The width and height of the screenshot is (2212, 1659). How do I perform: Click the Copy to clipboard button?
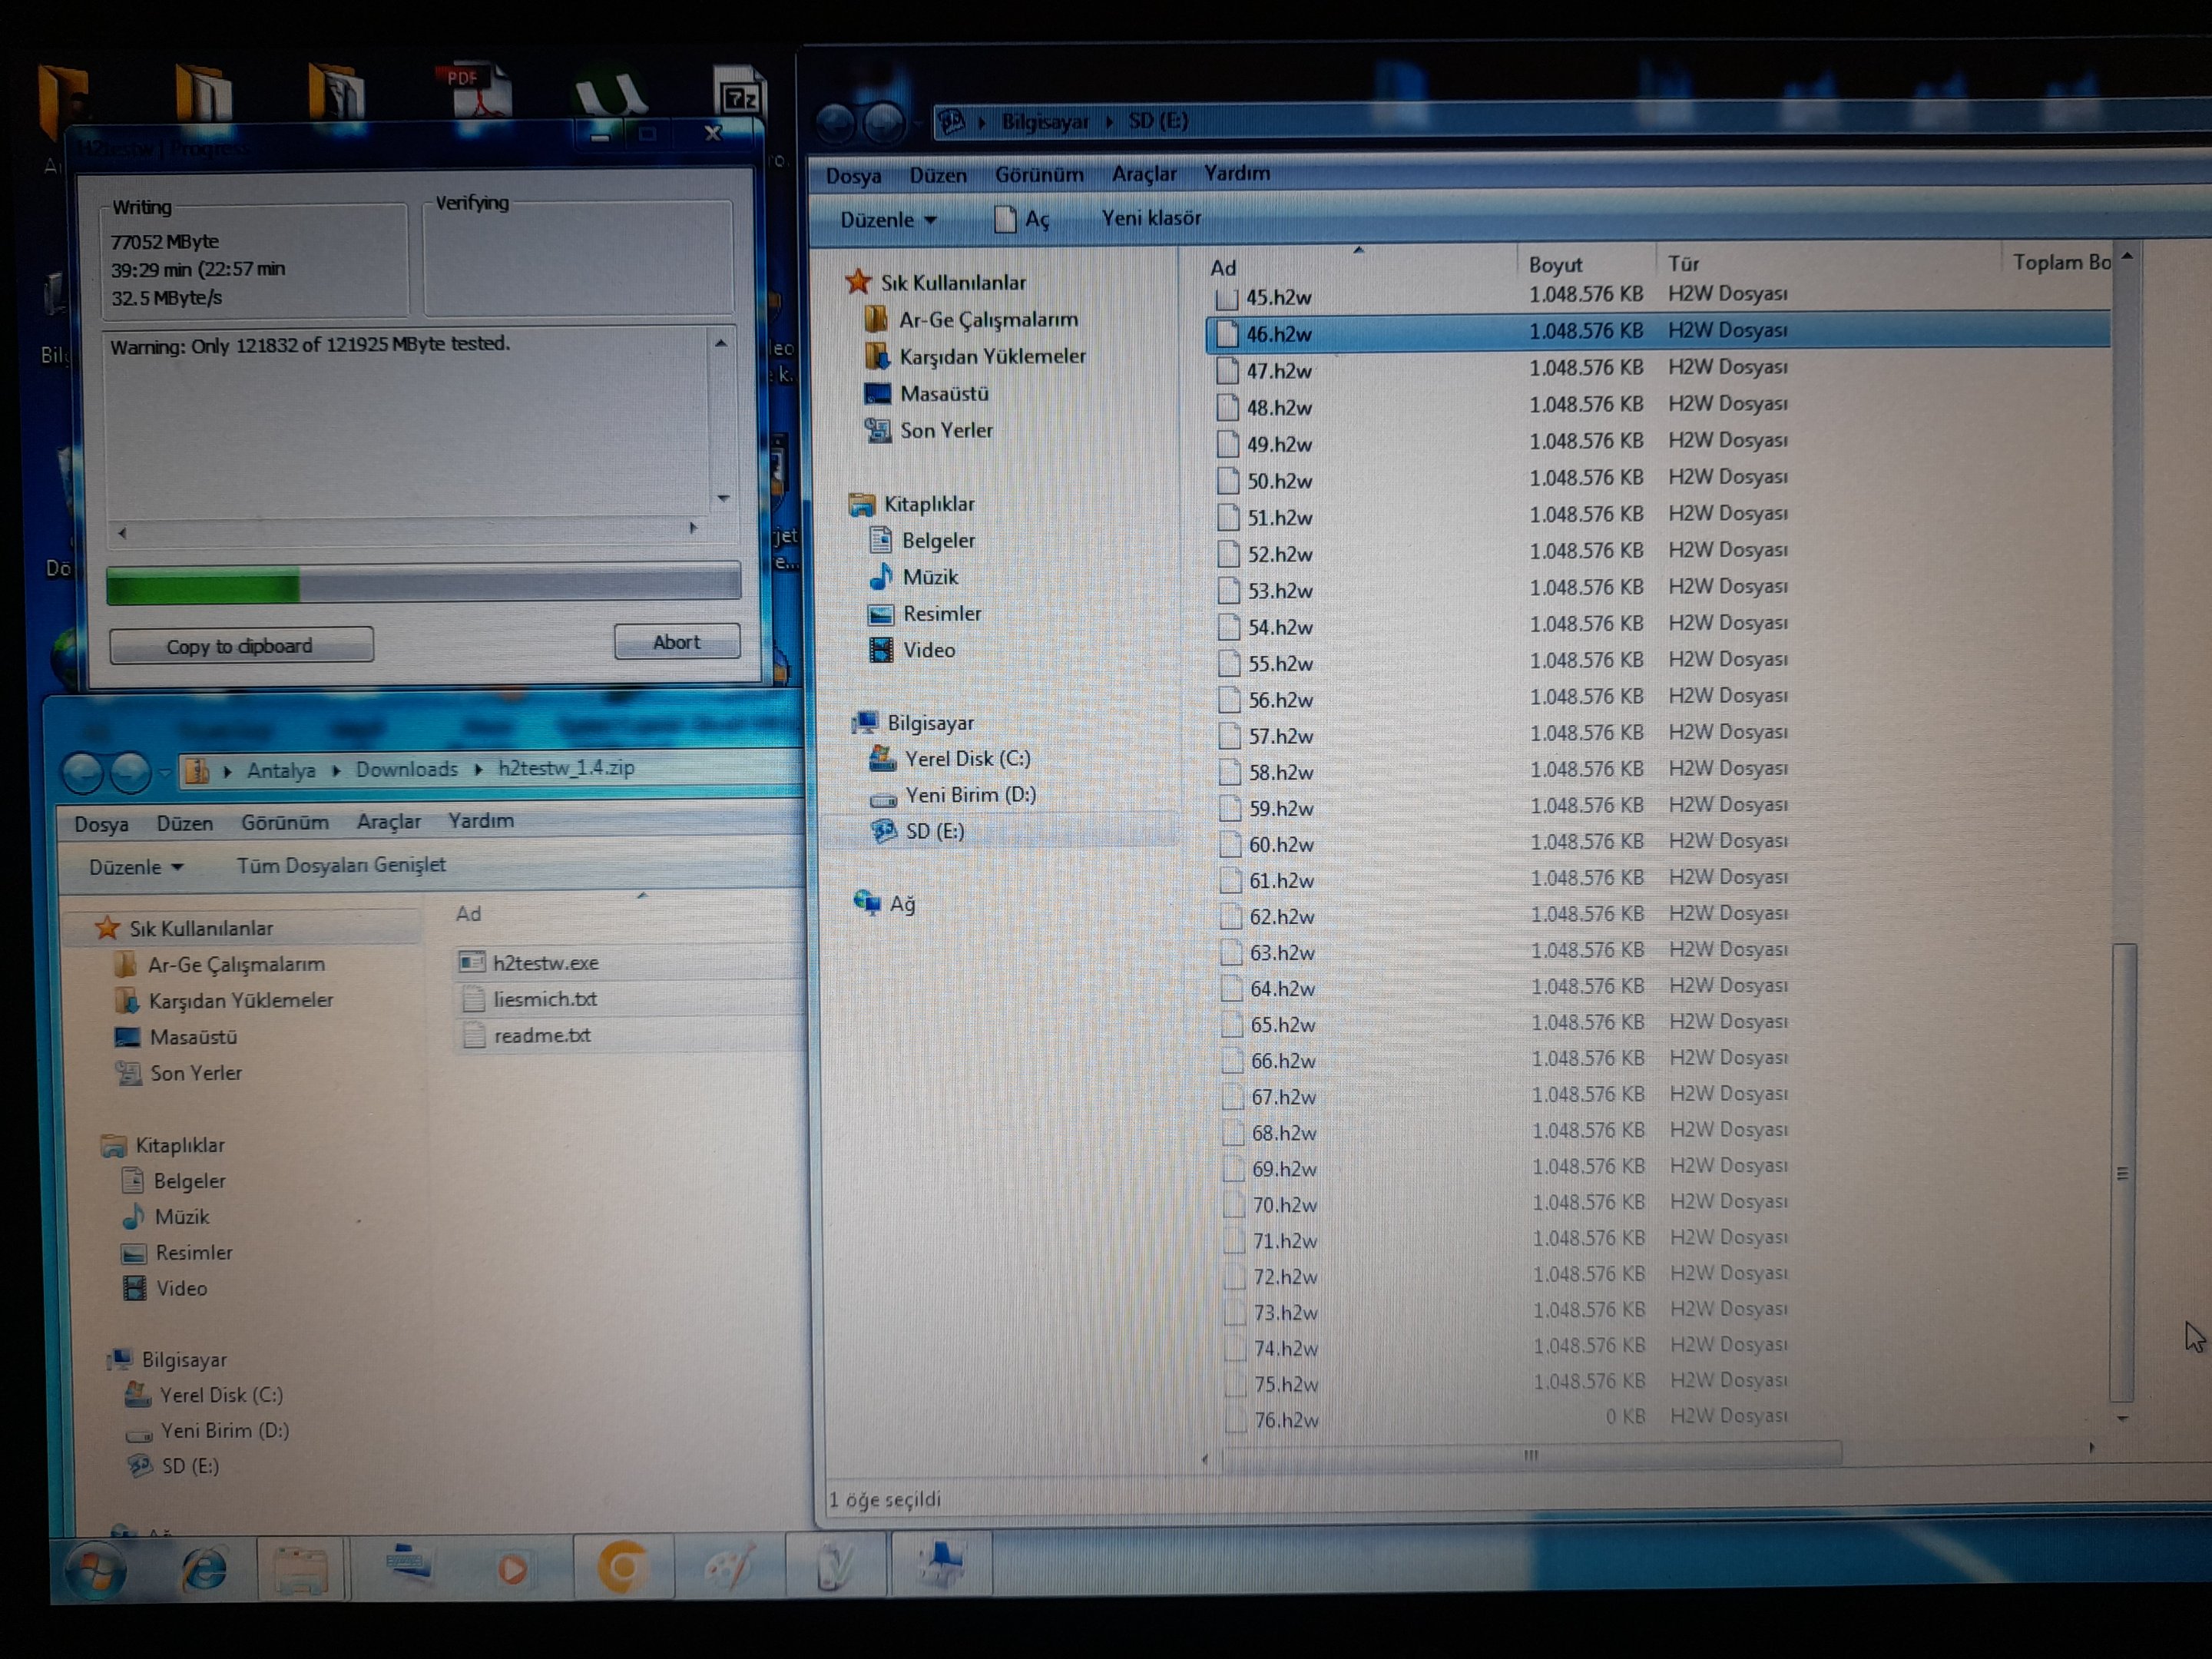(x=241, y=646)
